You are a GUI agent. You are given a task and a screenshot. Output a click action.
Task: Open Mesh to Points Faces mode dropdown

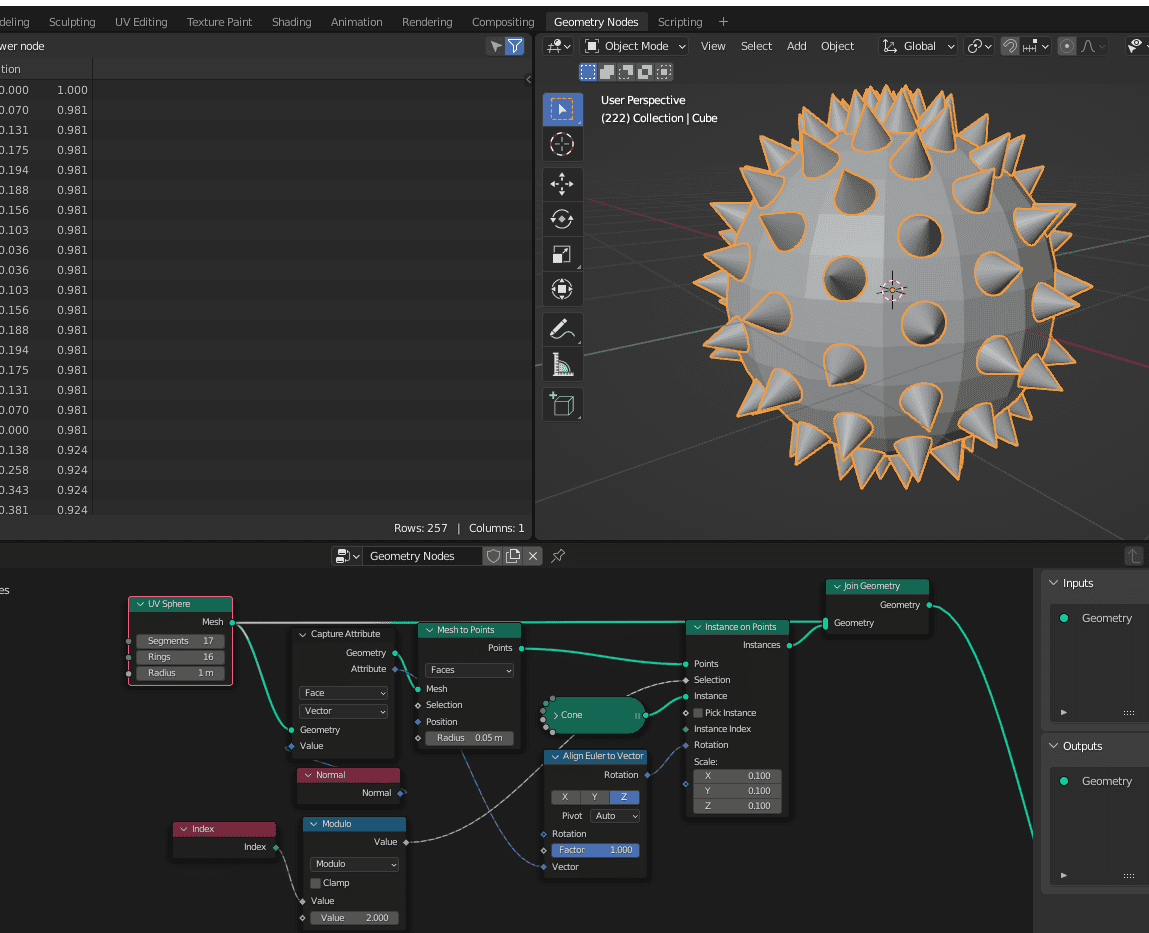(x=469, y=670)
